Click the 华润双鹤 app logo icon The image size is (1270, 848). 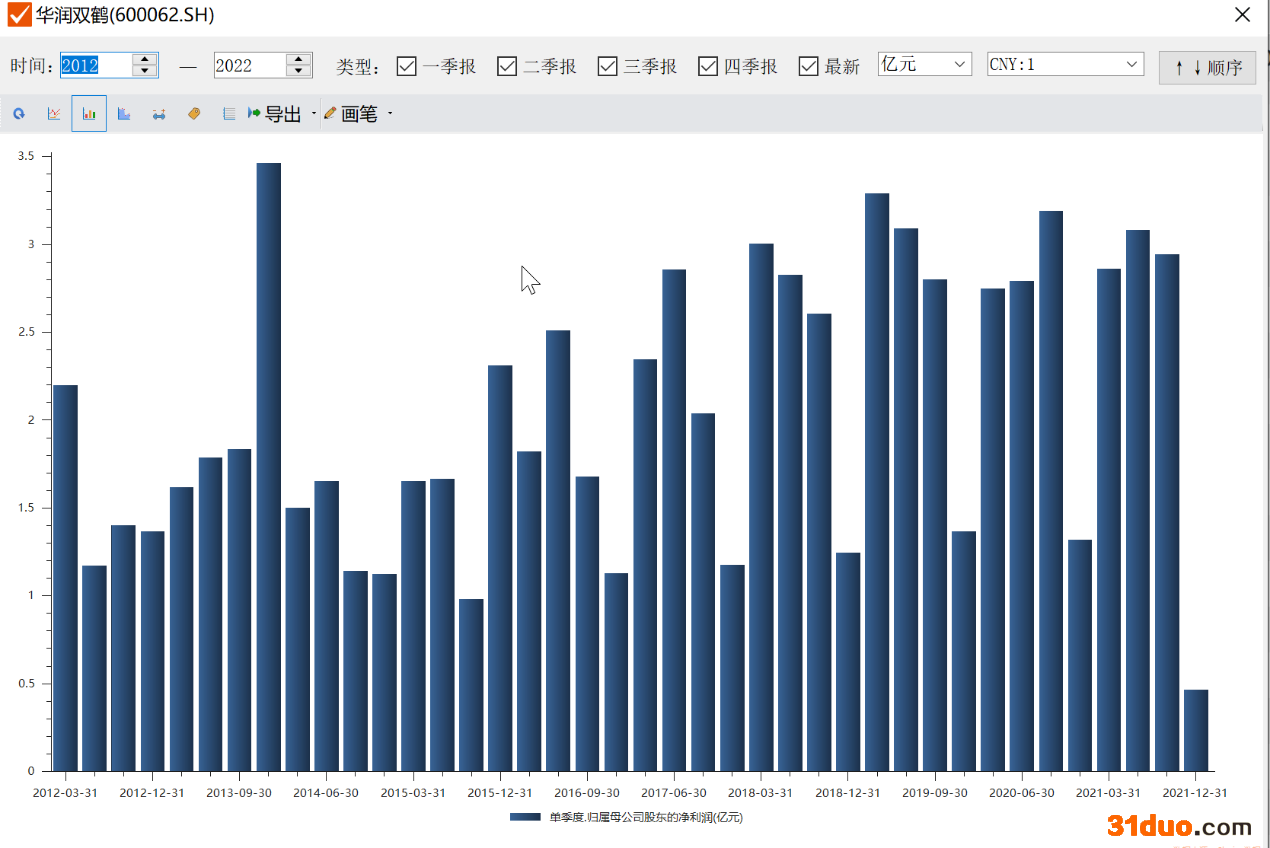(x=19, y=15)
